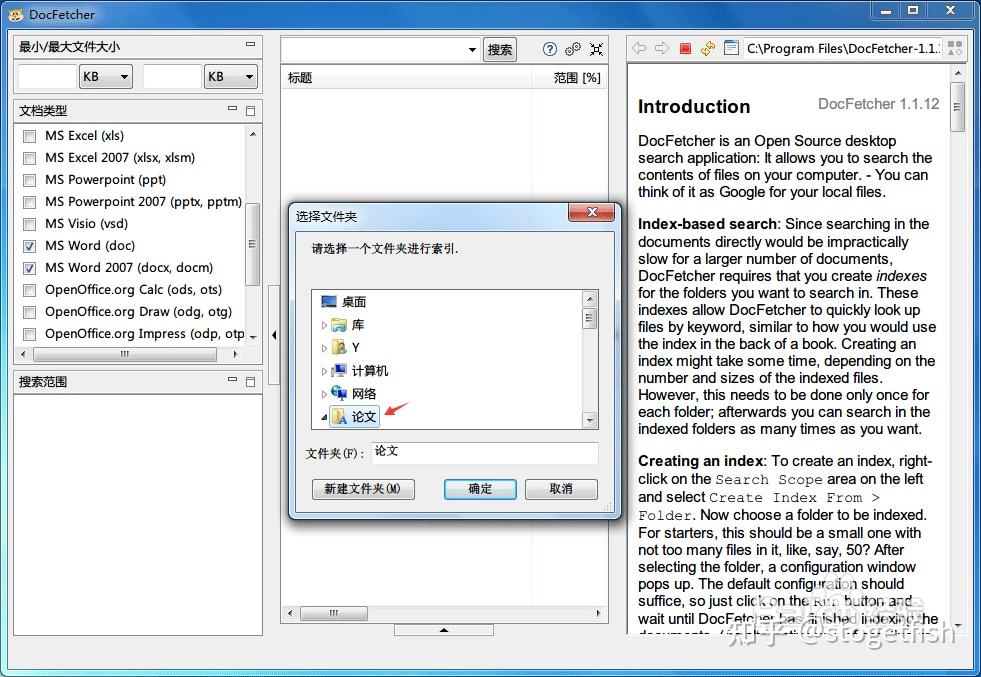
Task: Open the DocFetcher preferences gears icon
Action: pyautogui.click(x=572, y=49)
